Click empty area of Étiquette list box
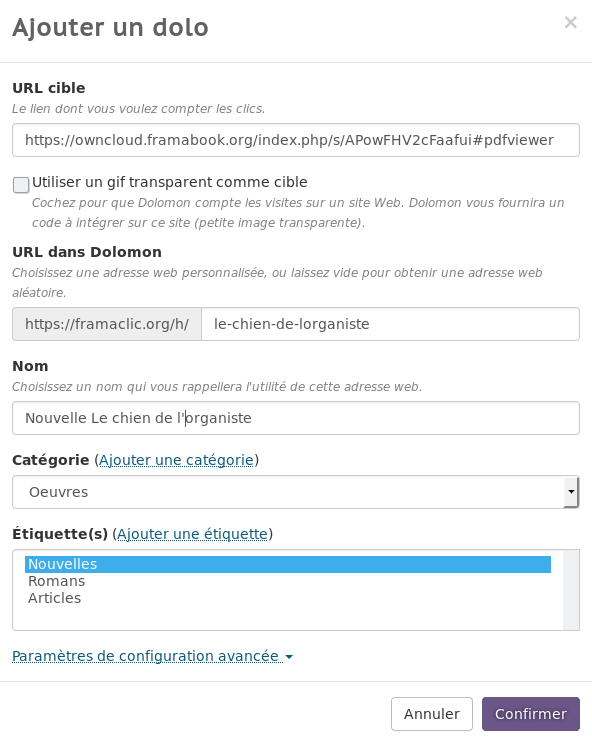The width and height of the screenshot is (592, 741). coord(288,617)
